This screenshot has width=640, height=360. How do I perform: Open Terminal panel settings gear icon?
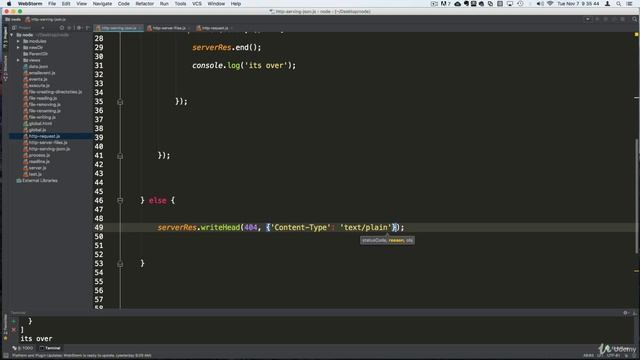(625, 313)
